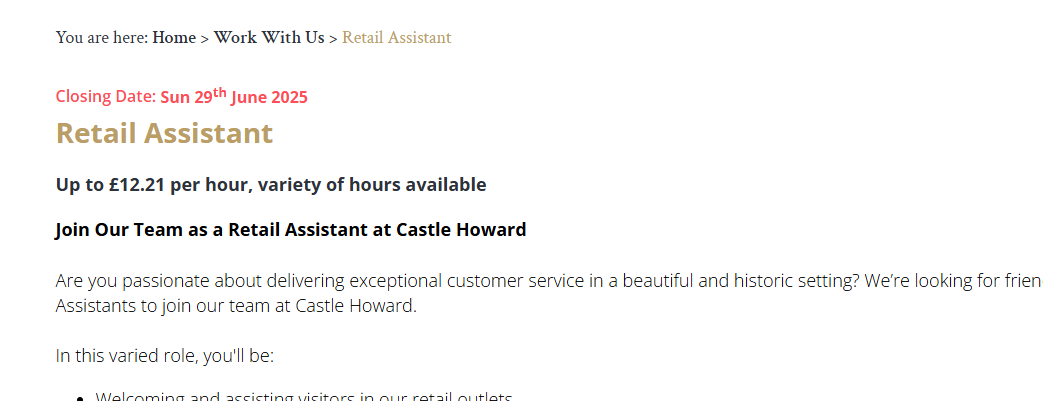Go to the Work With Us breadcrumb
Image resolution: width=1043 pixels, height=401 pixels.
269,38
